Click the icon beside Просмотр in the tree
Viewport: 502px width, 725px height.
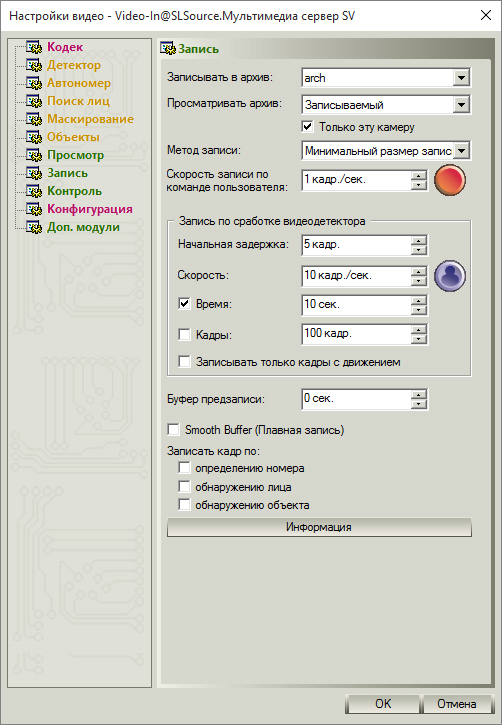tap(34, 155)
